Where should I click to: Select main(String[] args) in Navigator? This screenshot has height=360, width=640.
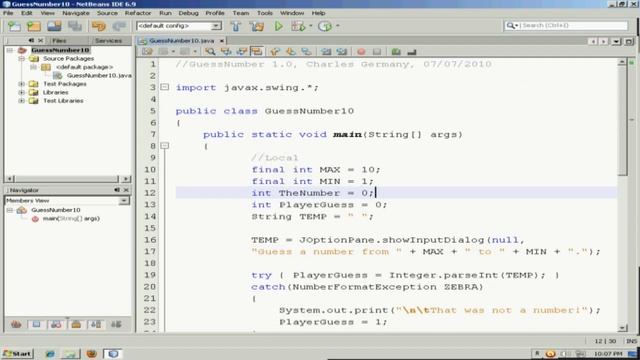(71, 219)
